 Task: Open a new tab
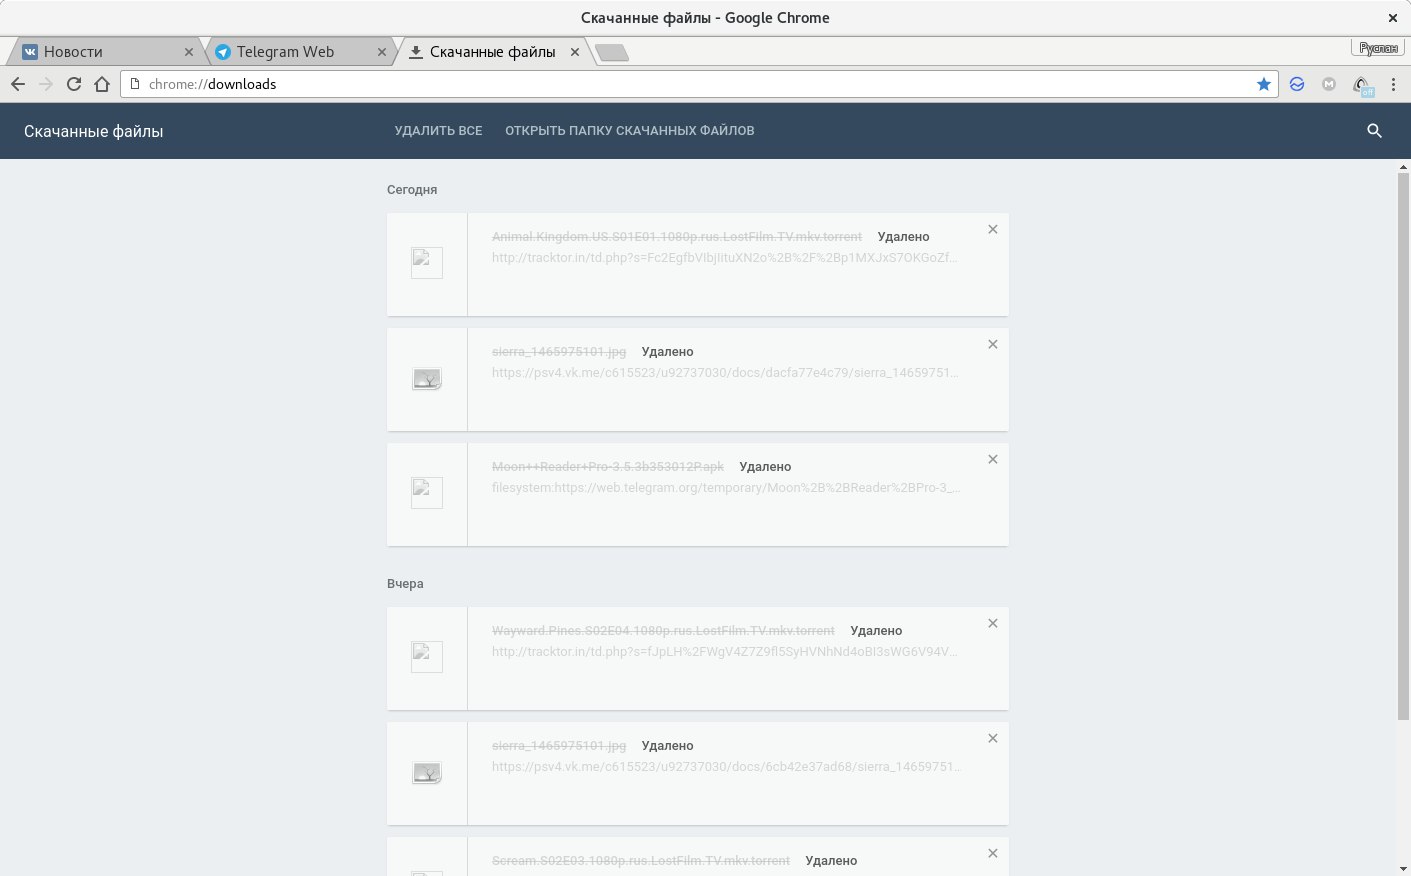(x=612, y=53)
